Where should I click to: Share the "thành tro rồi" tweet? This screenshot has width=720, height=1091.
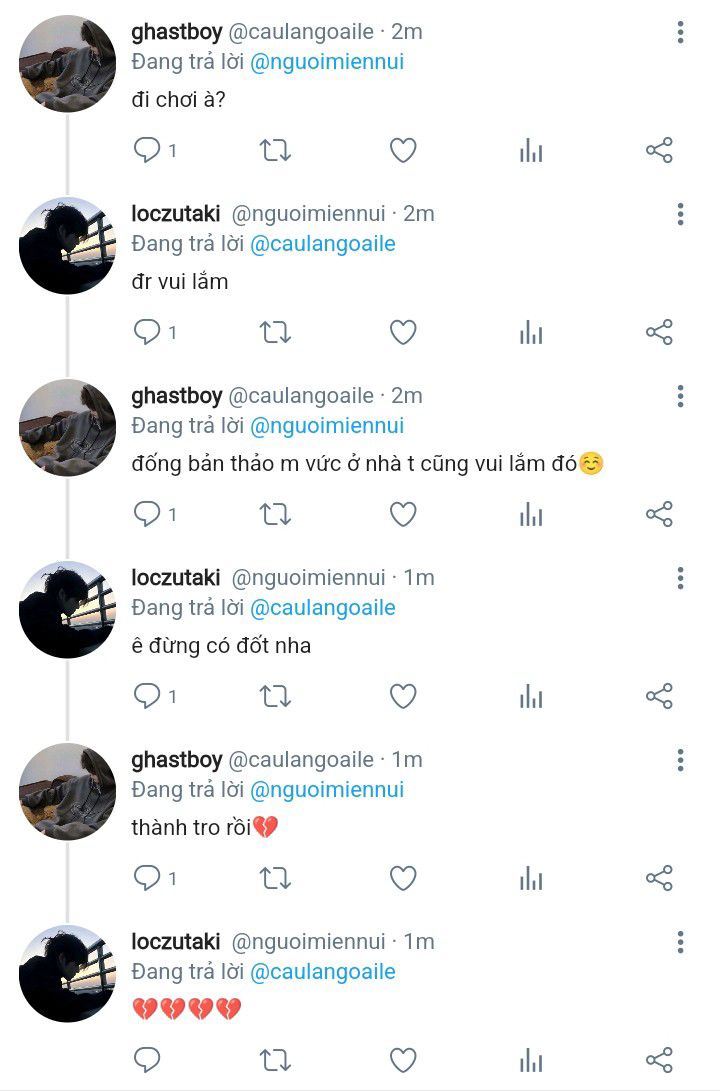coord(659,879)
